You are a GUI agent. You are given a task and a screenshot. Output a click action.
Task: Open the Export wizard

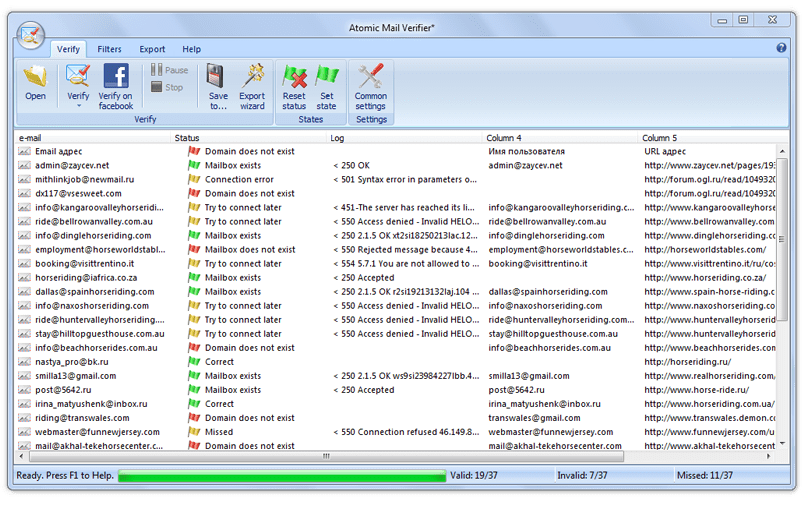click(x=252, y=86)
